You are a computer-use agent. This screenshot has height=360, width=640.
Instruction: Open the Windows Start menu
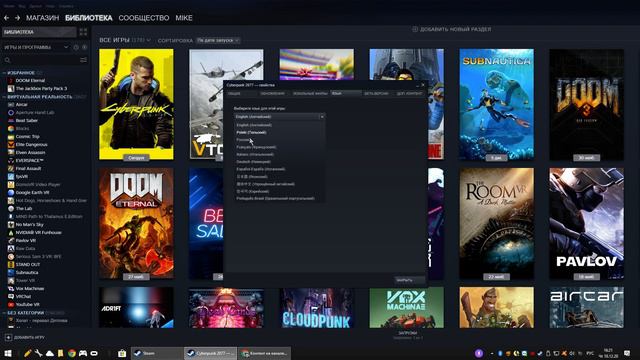pyautogui.click(x=8, y=353)
